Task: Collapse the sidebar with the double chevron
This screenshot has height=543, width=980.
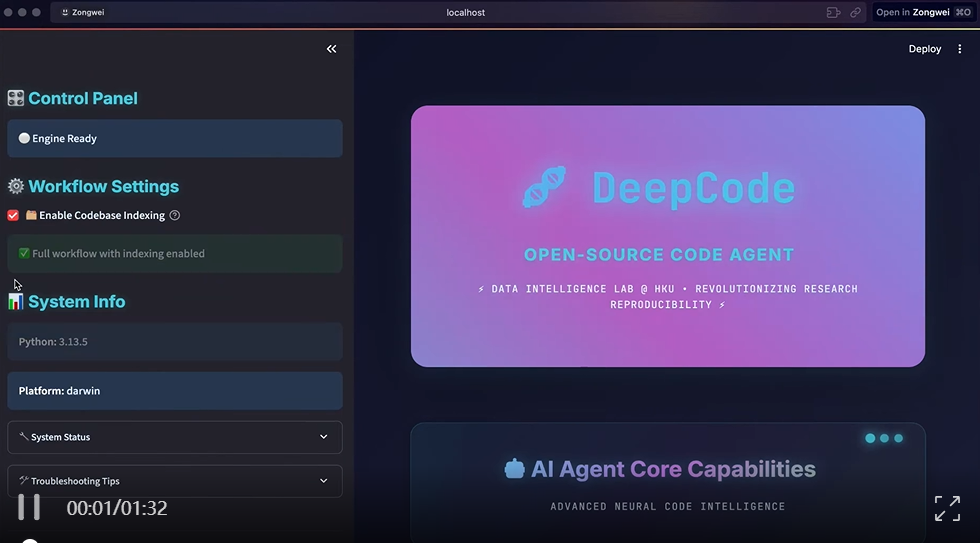Action: pos(331,49)
